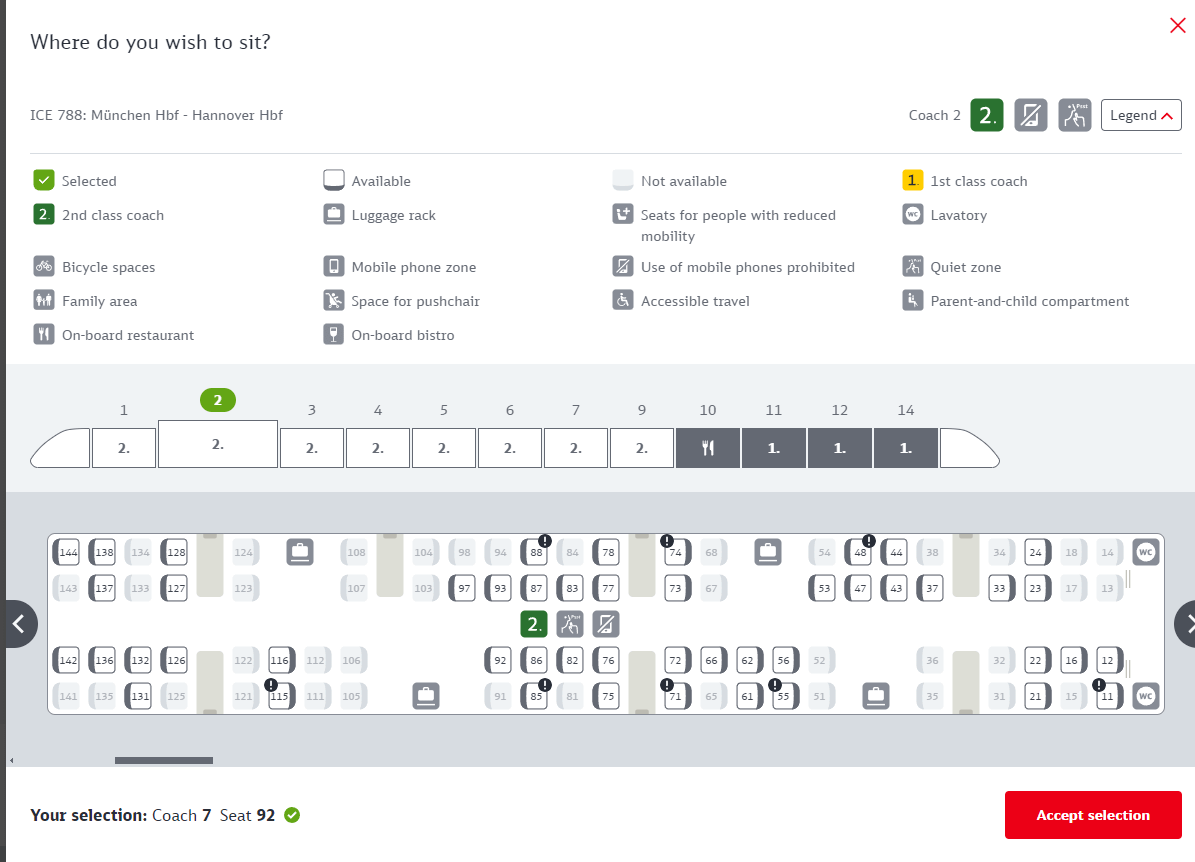Viewport: 1195px width, 862px height.
Task: Go to previous coach with left arrow
Action: (18, 624)
